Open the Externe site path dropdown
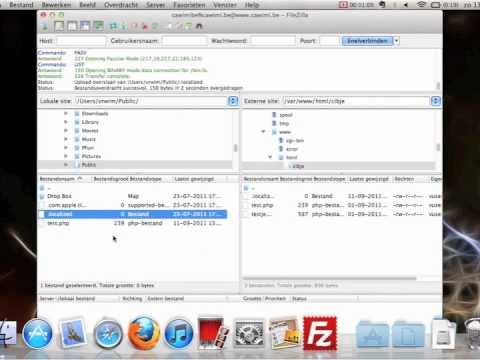The width and height of the screenshot is (480, 360). [435, 101]
